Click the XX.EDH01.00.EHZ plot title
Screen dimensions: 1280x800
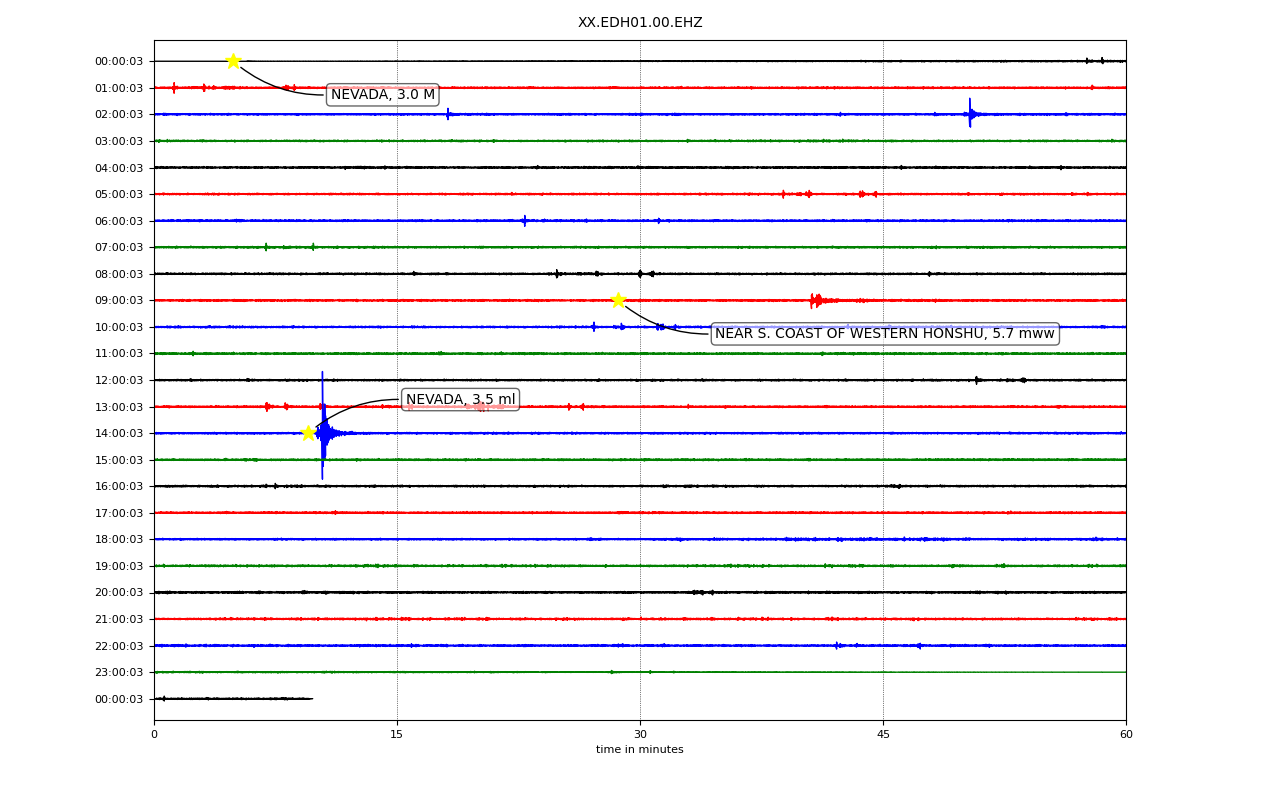pos(640,23)
